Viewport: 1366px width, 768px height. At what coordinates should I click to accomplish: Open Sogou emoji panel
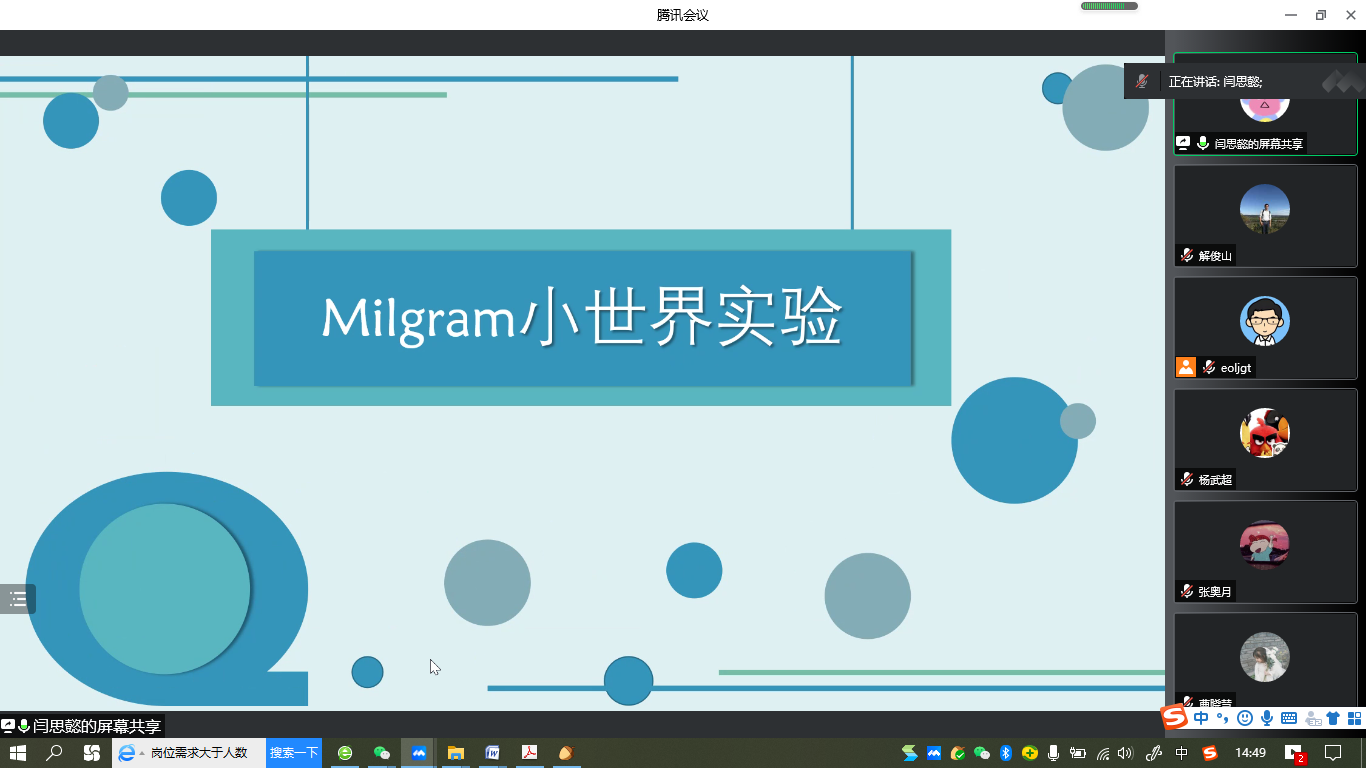(1245, 718)
